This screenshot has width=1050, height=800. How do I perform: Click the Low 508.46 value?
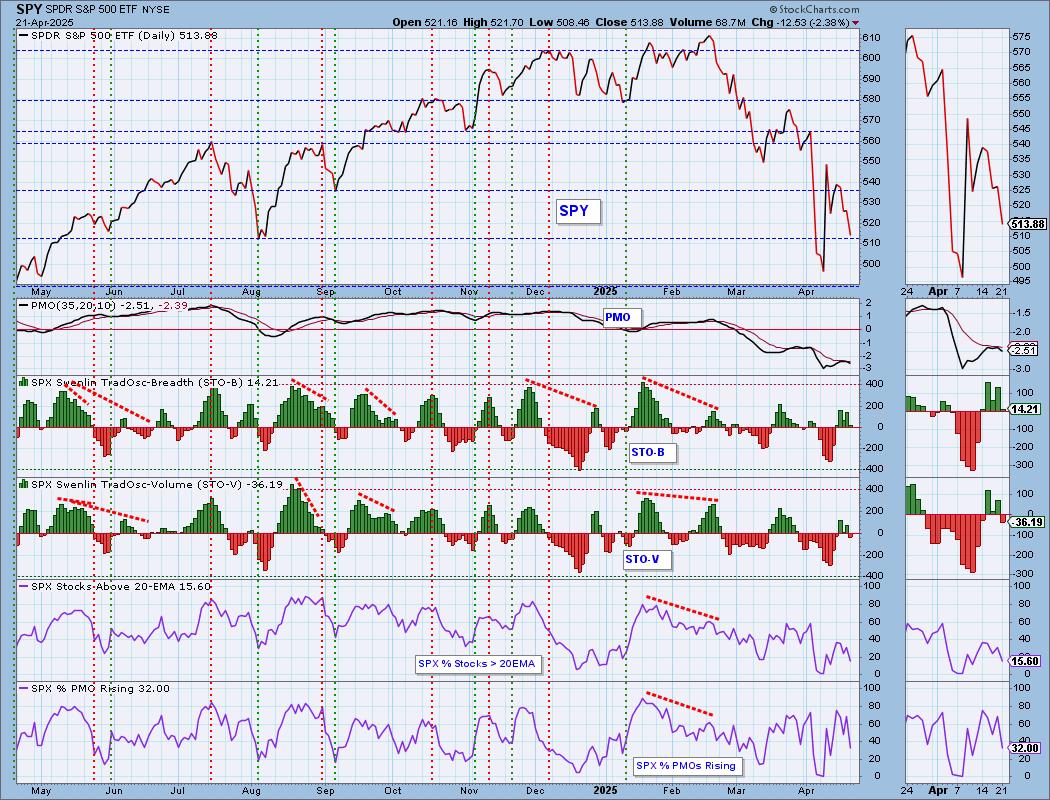pos(559,22)
